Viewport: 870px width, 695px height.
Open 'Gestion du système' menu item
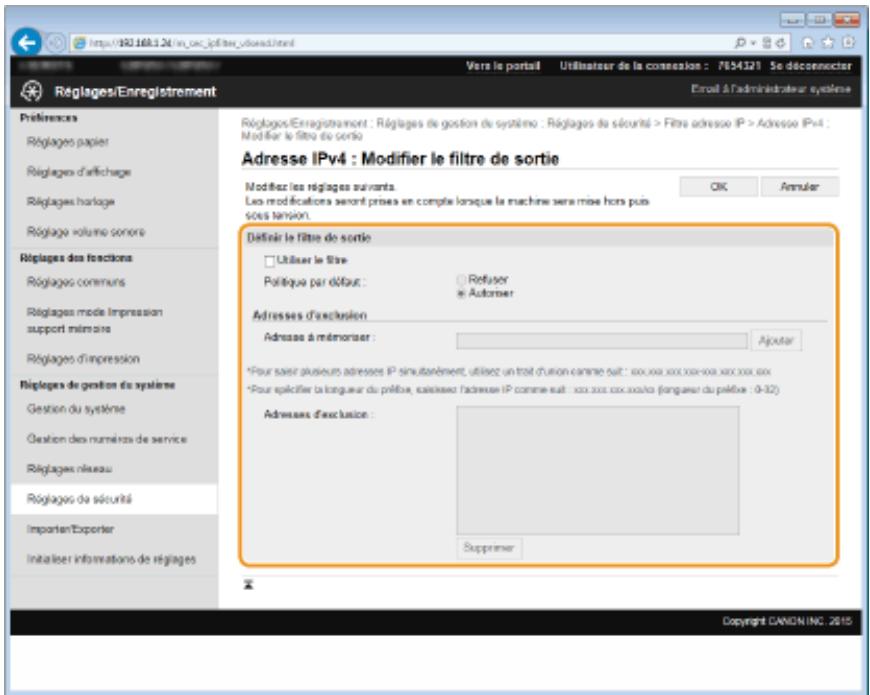coord(76,409)
